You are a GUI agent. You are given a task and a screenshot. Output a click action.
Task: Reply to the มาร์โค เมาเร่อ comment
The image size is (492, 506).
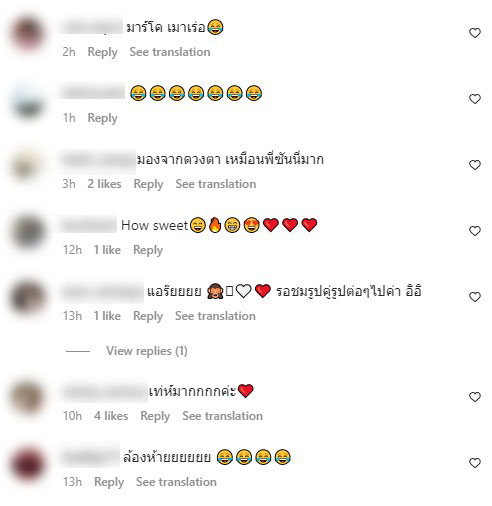point(102,52)
